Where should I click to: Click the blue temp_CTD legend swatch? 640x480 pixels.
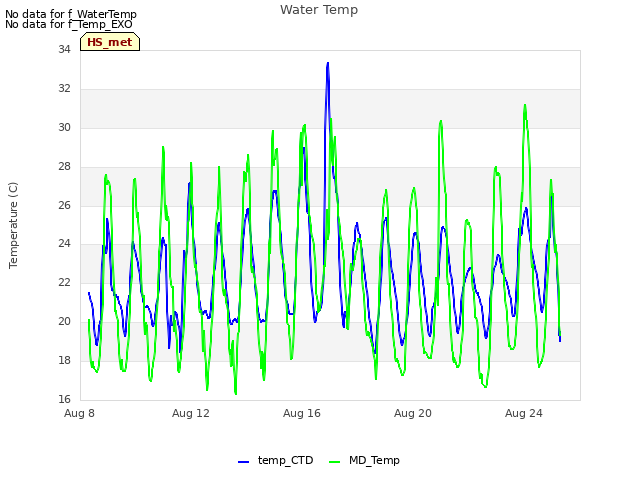(243, 462)
